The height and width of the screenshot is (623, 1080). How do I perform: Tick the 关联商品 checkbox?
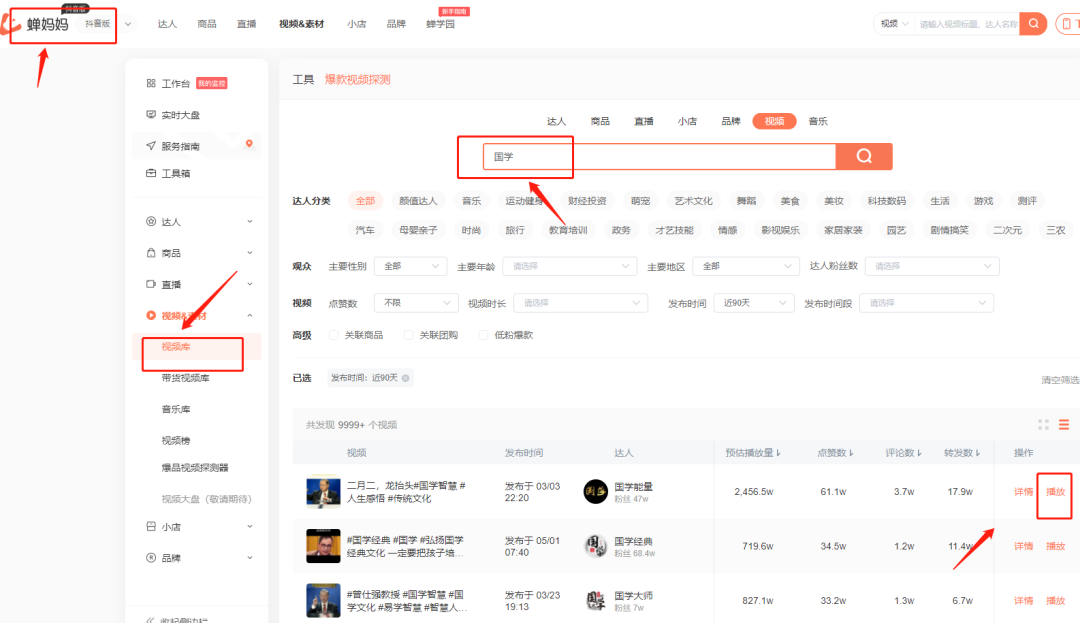334,335
